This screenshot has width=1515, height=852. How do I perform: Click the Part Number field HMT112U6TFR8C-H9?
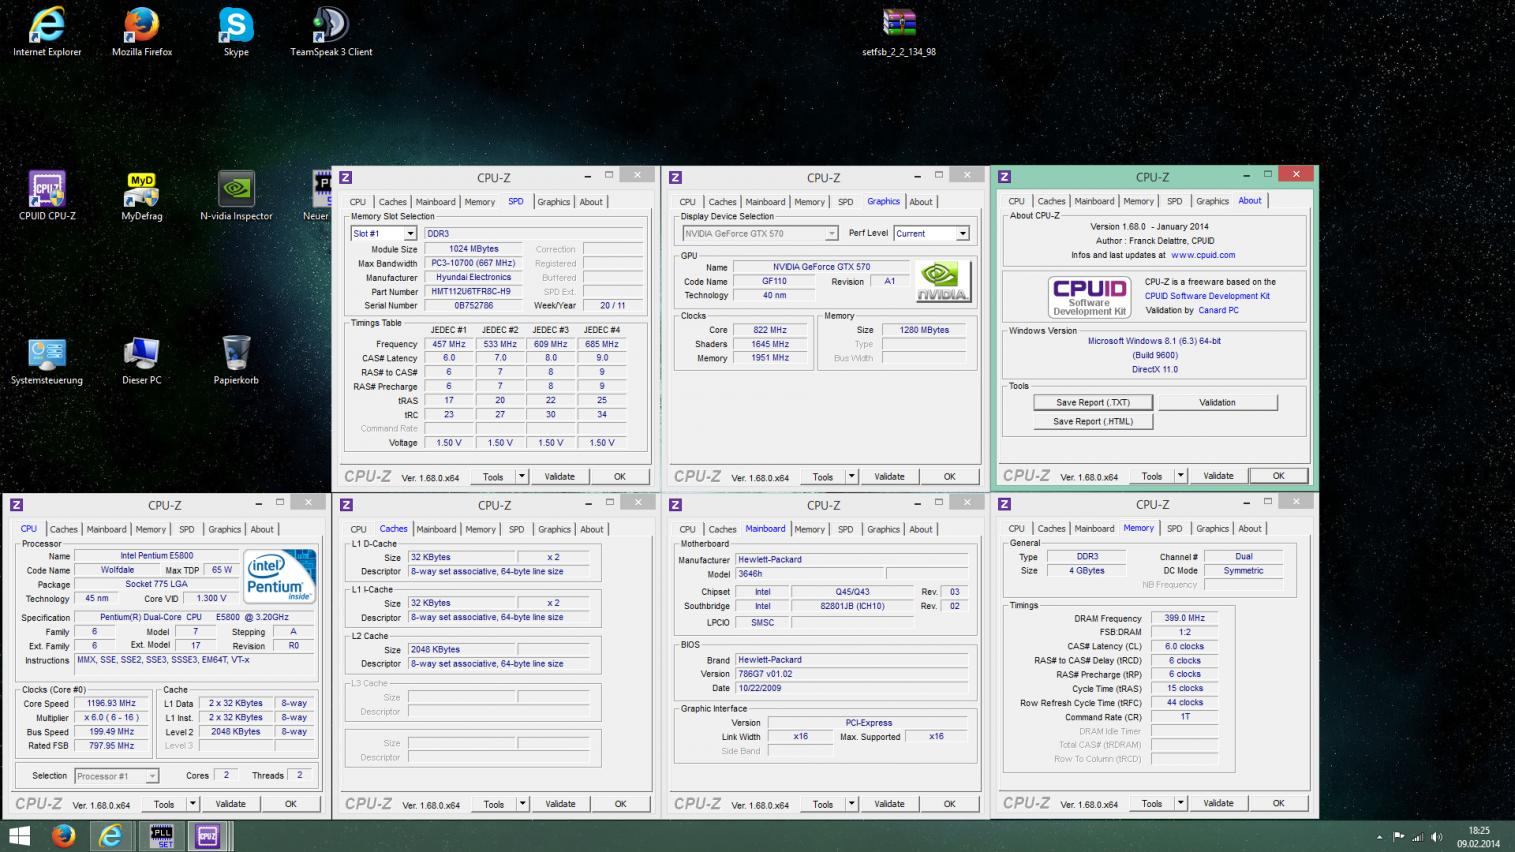pos(470,292)
